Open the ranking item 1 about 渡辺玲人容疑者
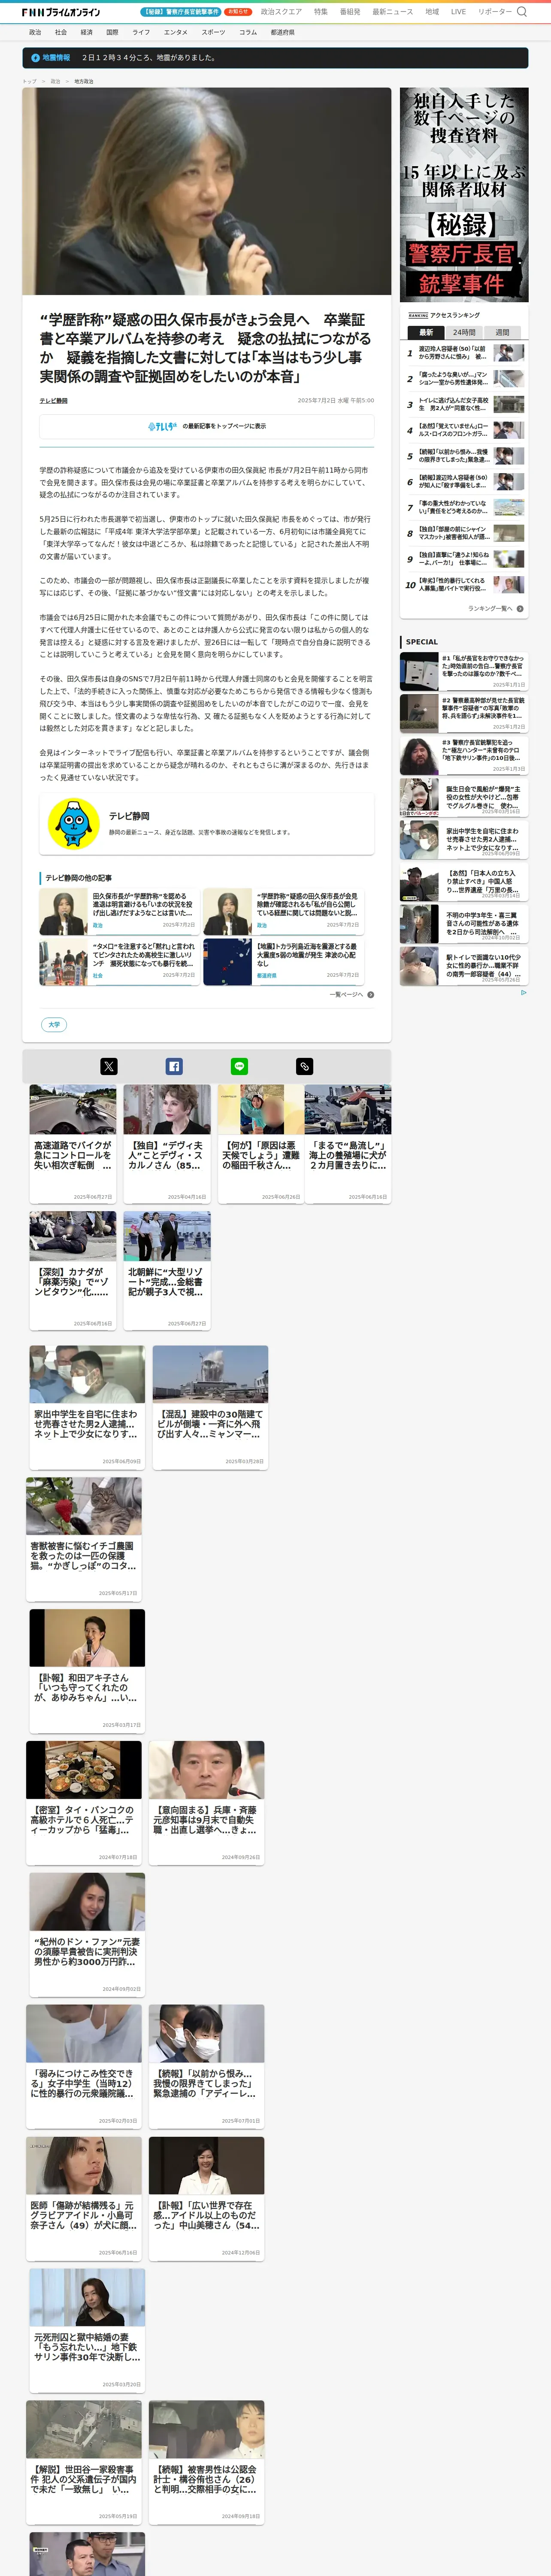The width and height of the screenshot is (551, 2576). click(465, 353)
